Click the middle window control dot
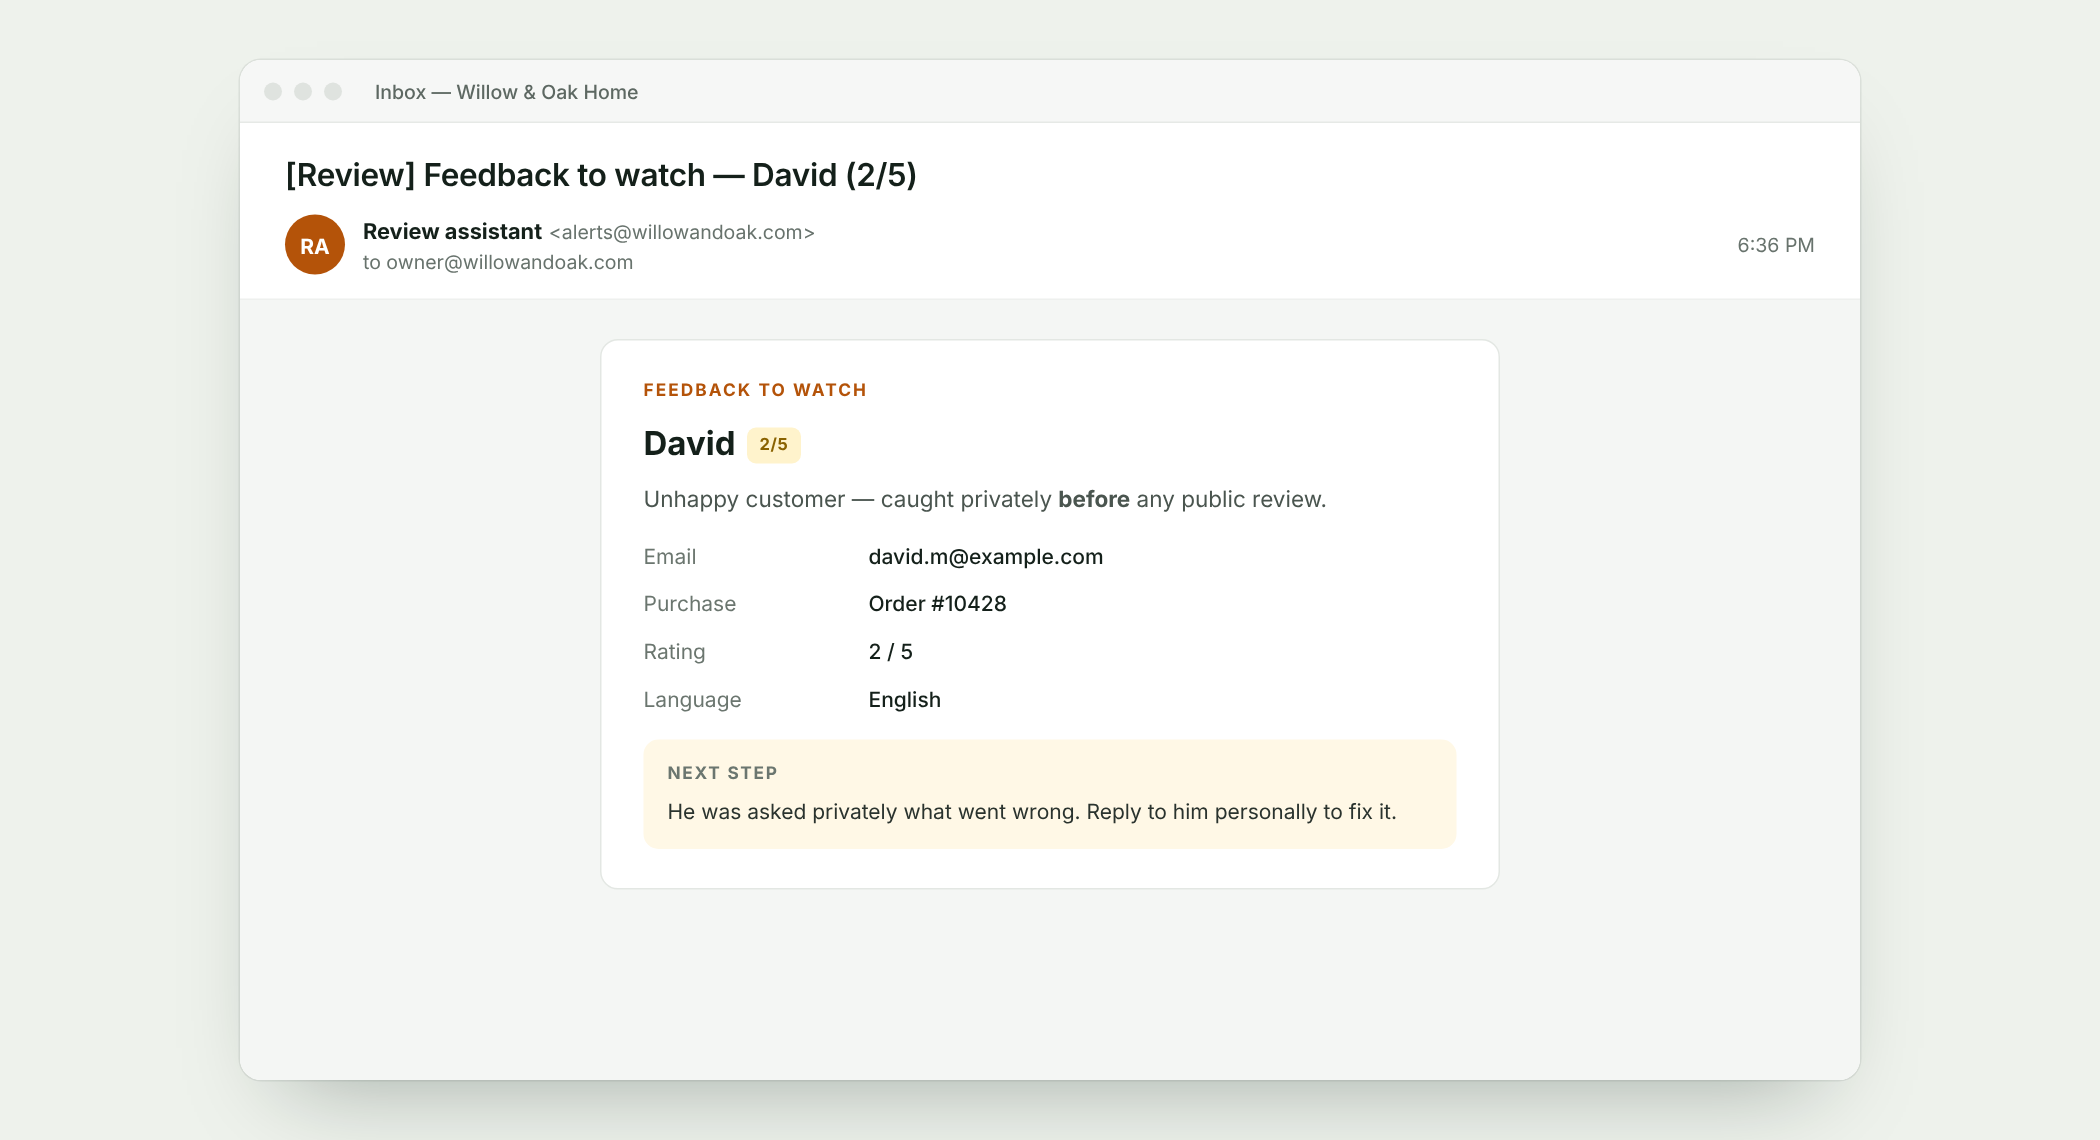Image resolution: width=2100 pixels, height=1140 pixels. (303, 92)
